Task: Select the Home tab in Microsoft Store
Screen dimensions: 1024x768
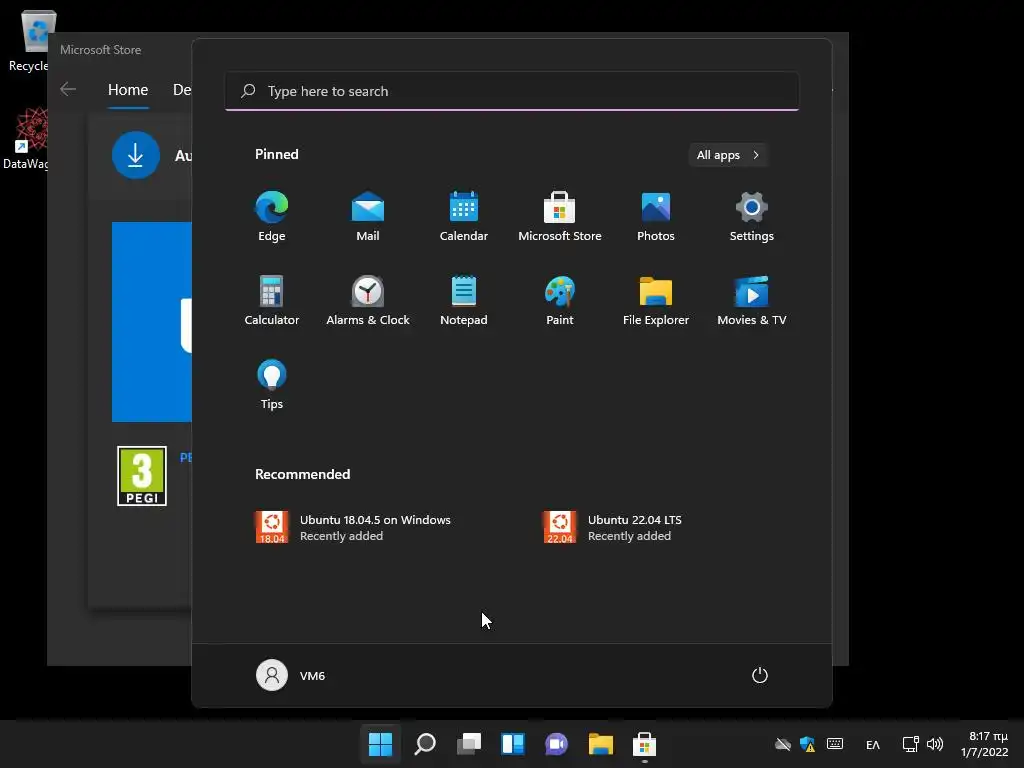Action: [x=128, y=90]
